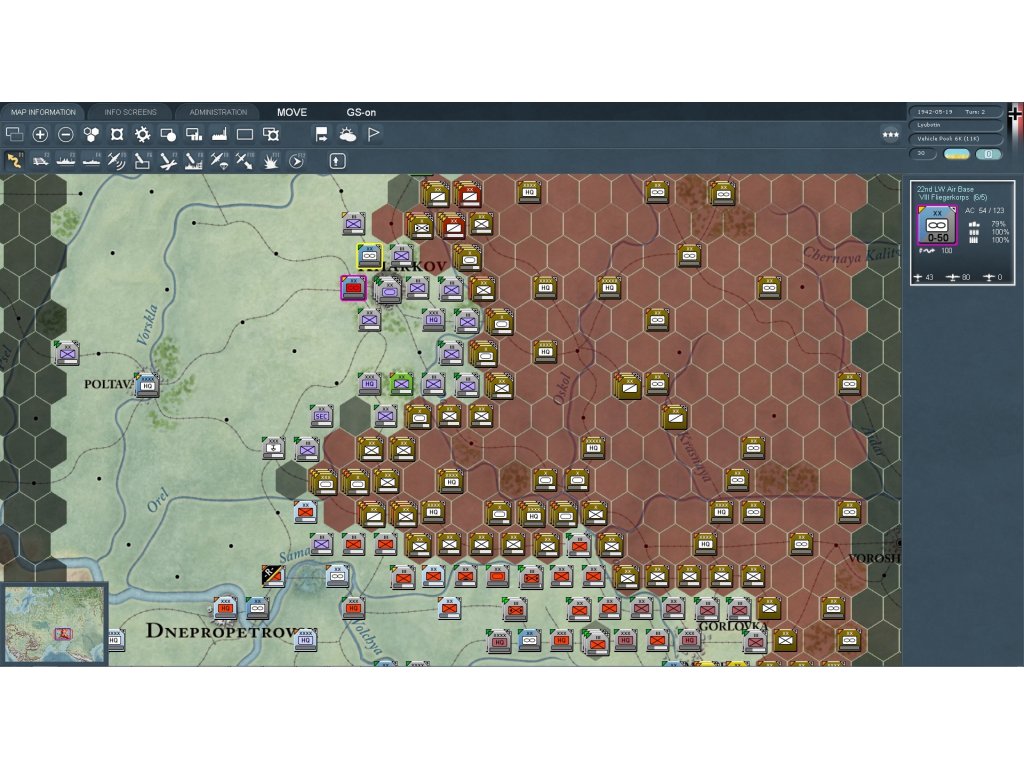Image resolution: width=1024 pixels, height=768 pixels.
Task: Toggle the hexagon cluster map overlay
Action: coord(92,134)
